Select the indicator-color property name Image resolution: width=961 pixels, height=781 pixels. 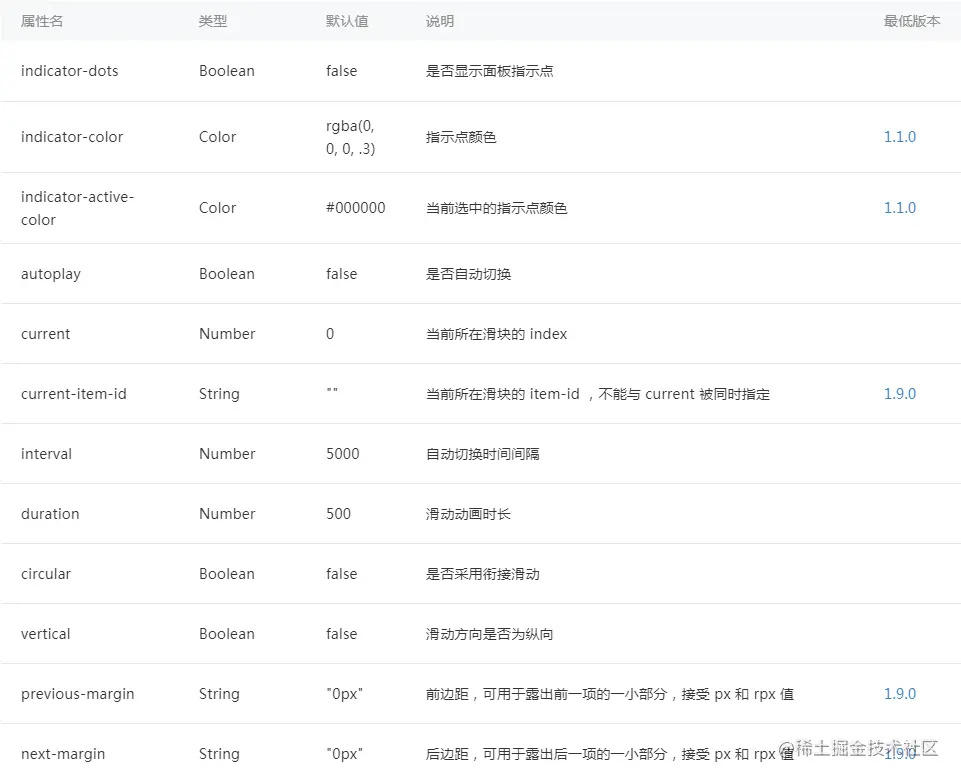[72, 137]
